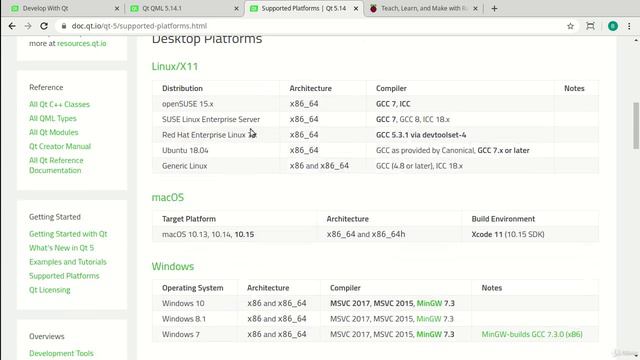Open the Chrome three-dot menu
Screen dimensions: 640x360
coord(629,26)
